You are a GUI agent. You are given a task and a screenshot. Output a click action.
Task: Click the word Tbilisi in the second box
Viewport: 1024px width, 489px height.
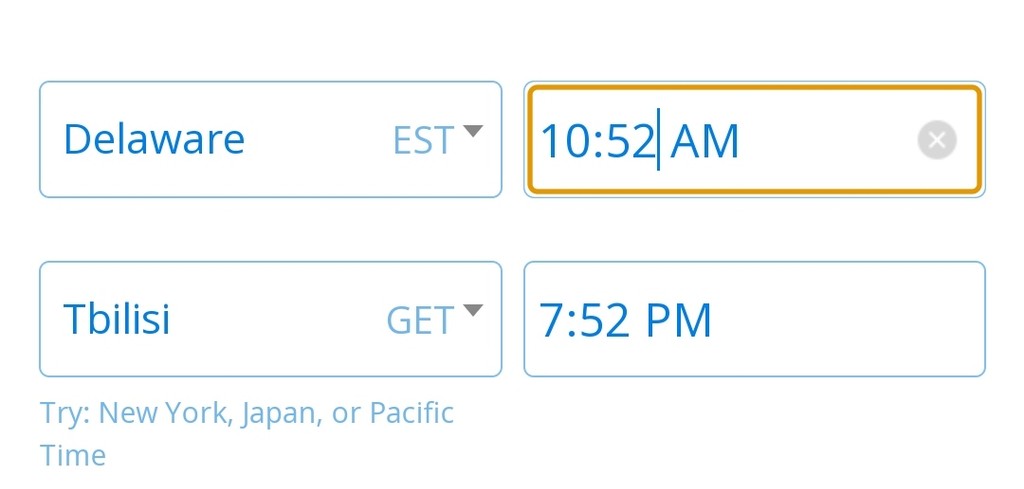tap(117, 319)
